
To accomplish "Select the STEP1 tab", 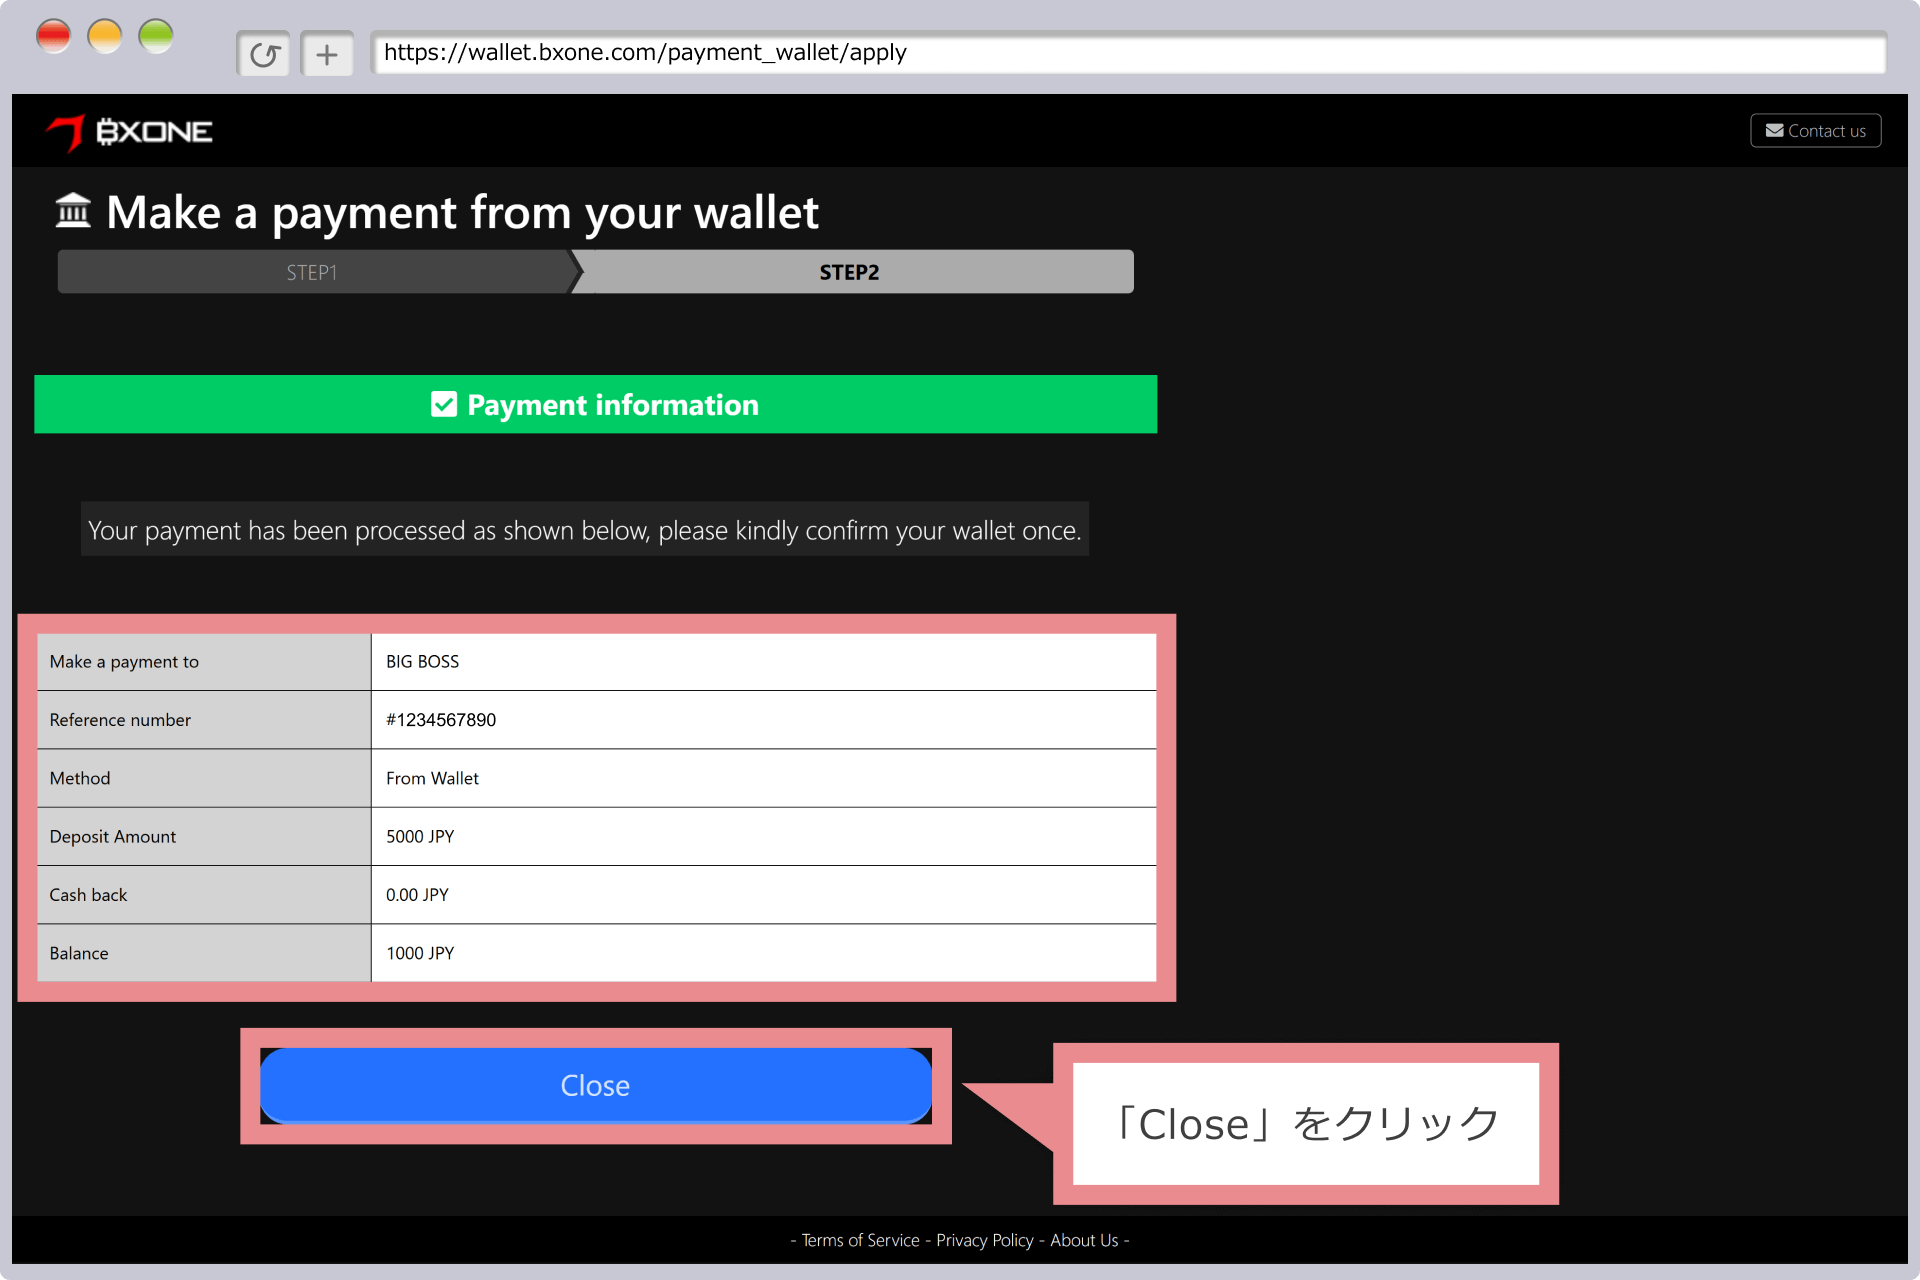I will pos(312,272).
